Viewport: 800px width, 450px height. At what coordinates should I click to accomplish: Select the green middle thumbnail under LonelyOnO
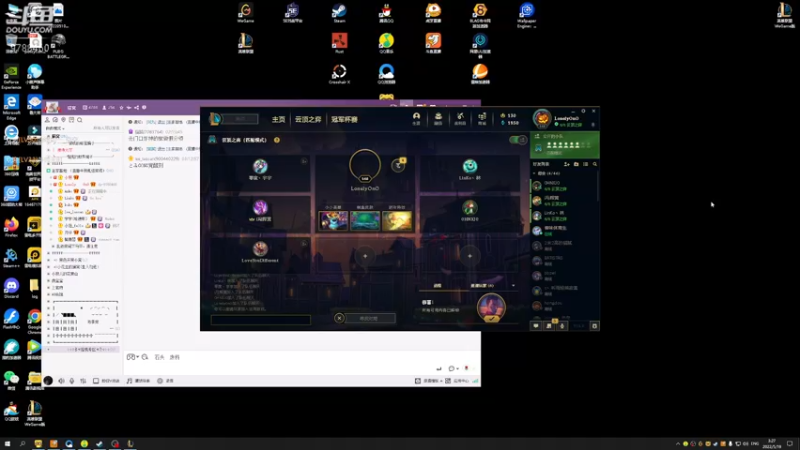click(x=365, y=221)
